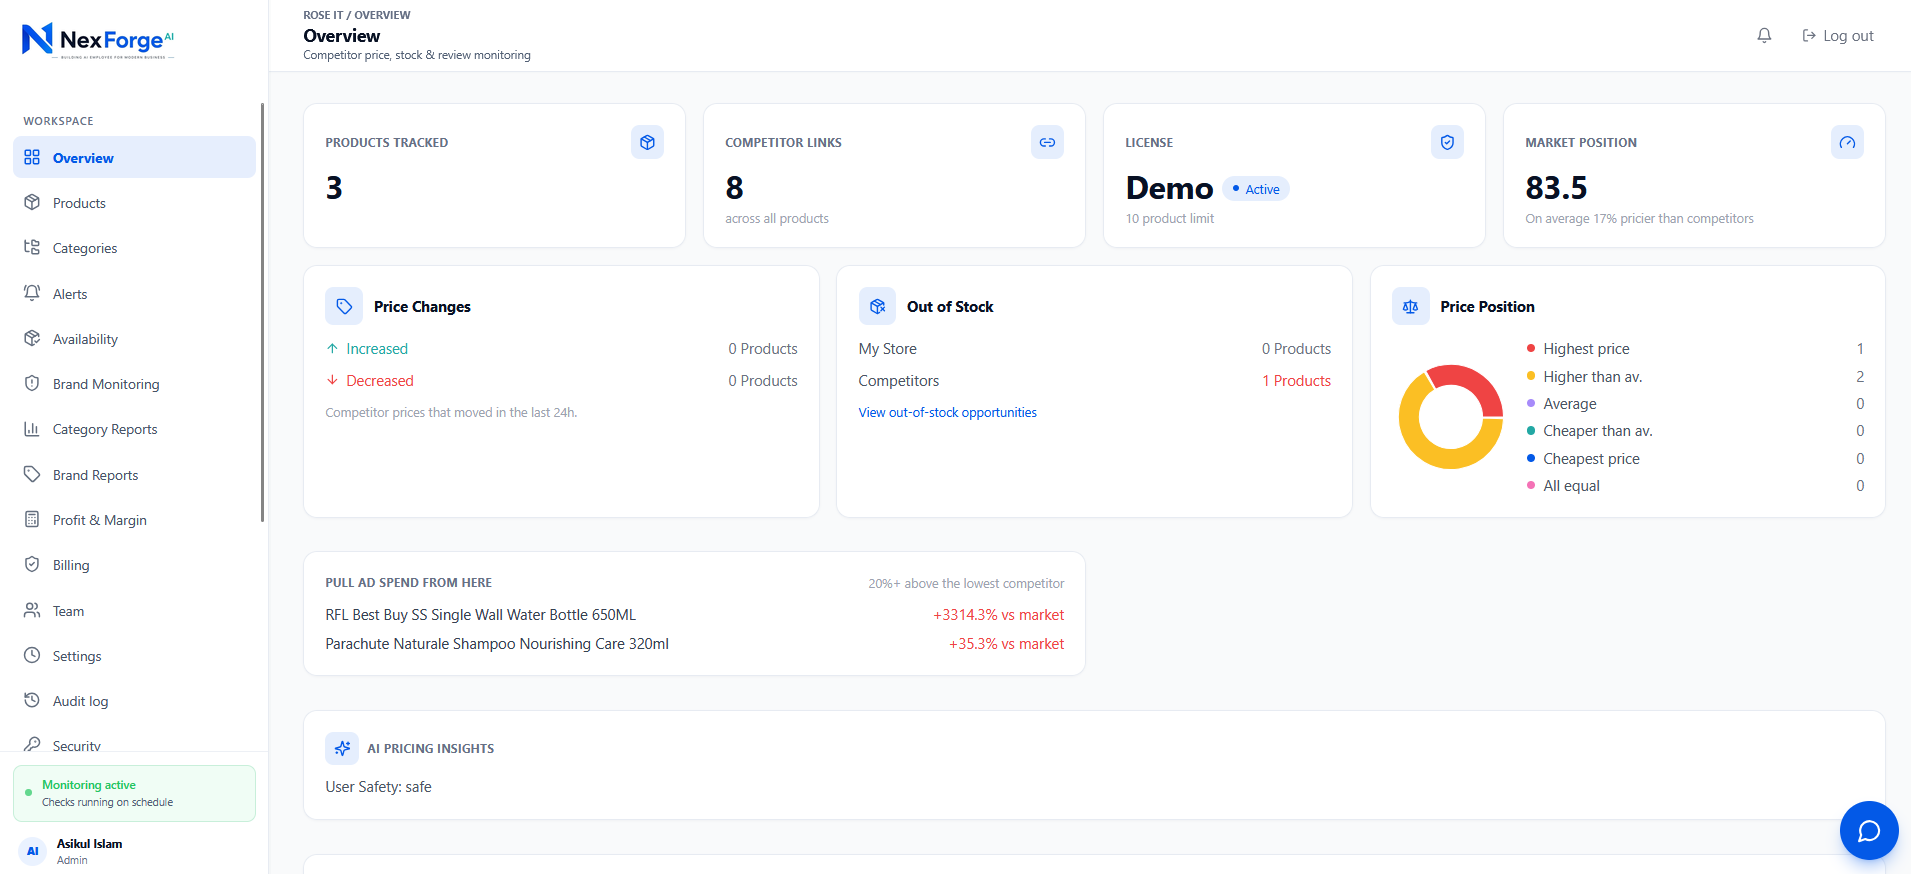Screen dimensions: 1911x874
Task: View out-of-stock opportunities link
Action: 947,412
